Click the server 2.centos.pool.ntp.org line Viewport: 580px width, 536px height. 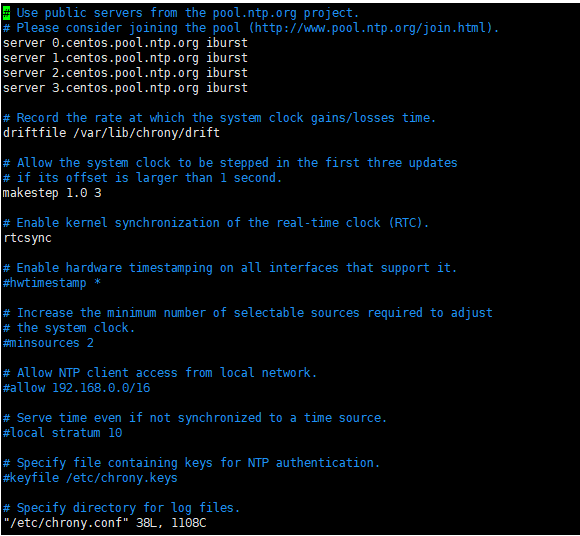tap(125, 73)
